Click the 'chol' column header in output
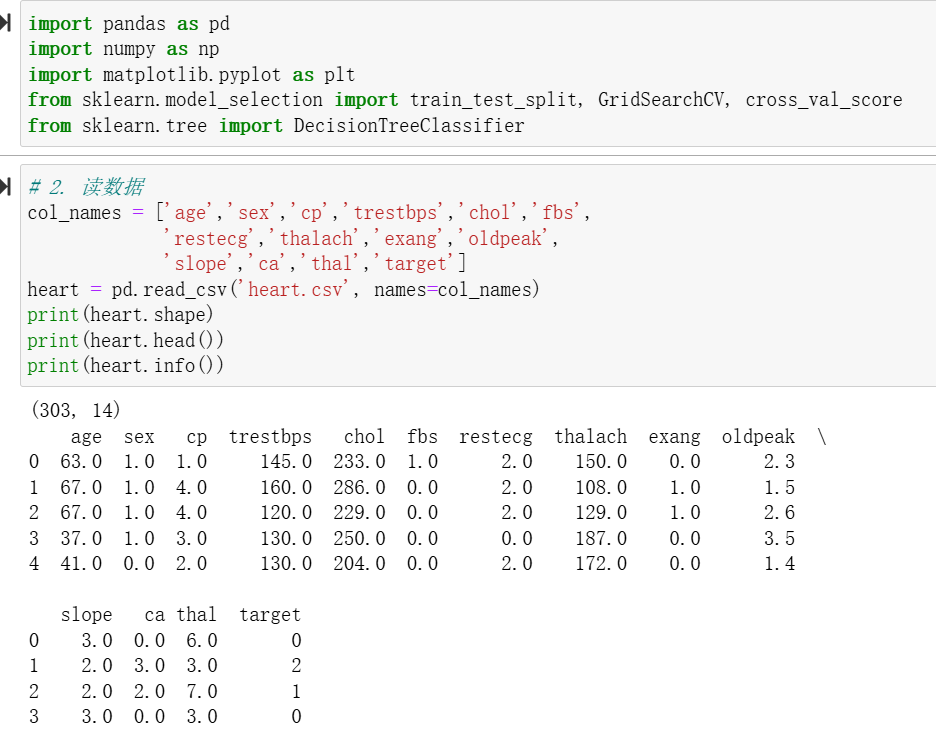Viewport: 936px width, 734px height. point(364,437)
